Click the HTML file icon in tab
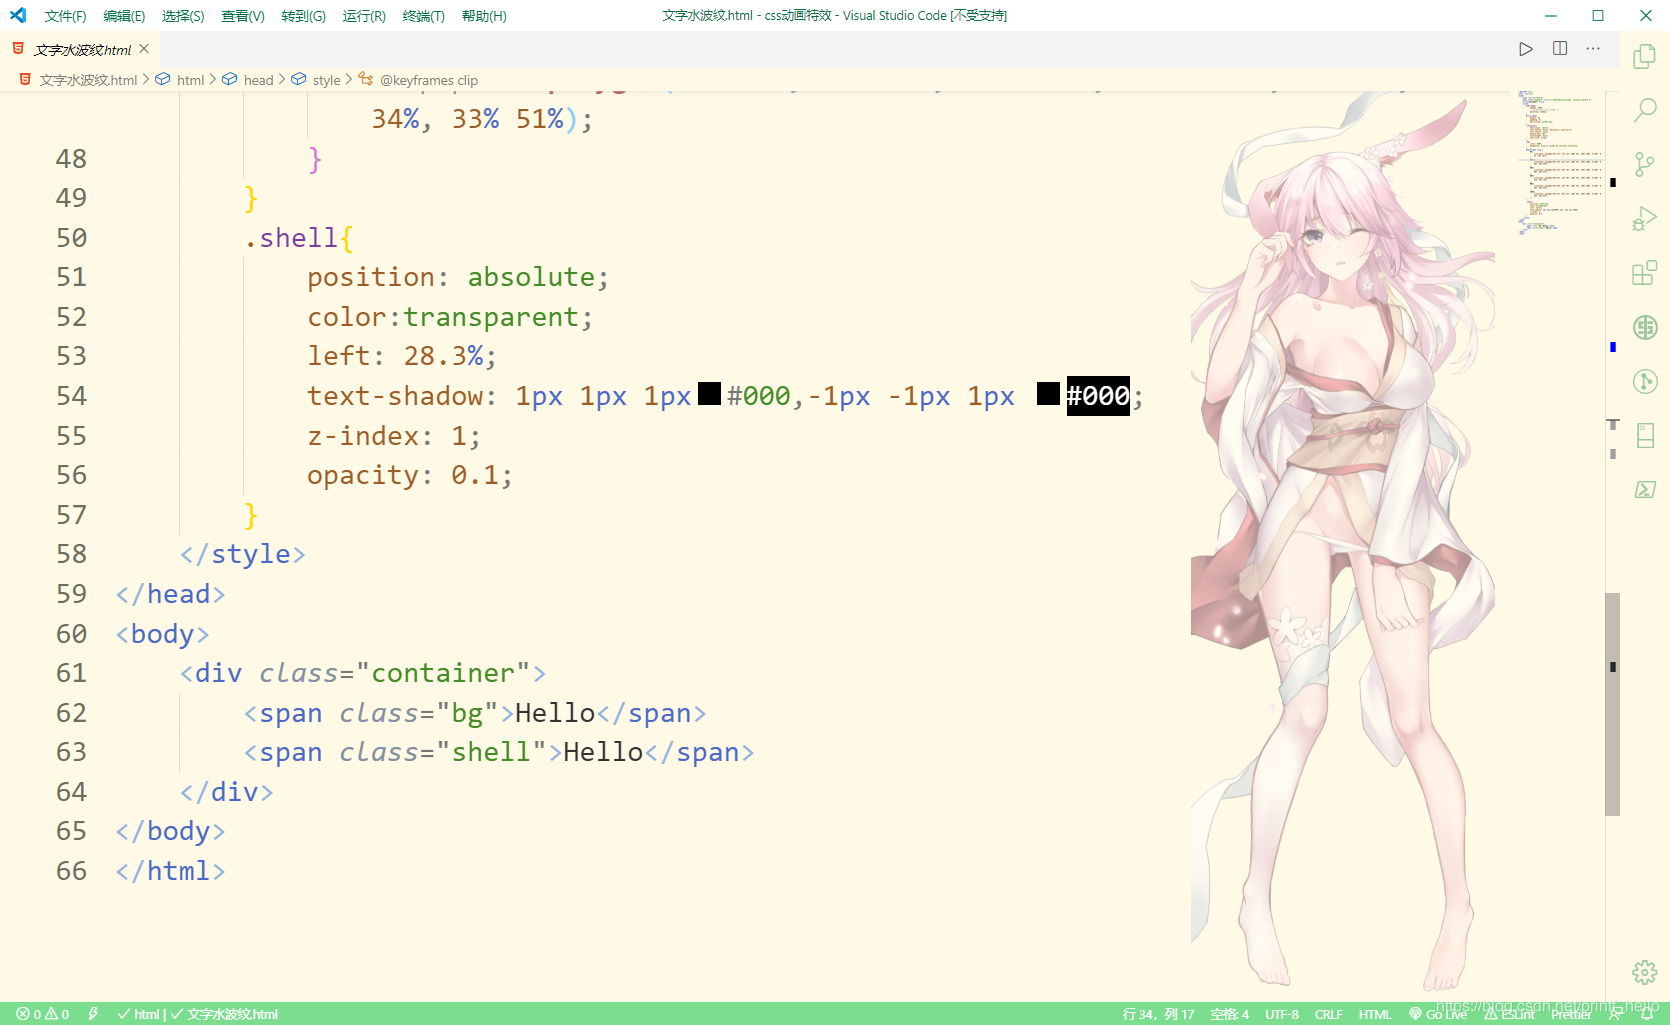Image resolution: width=1670 pixels, height=1025 pixels. 18,49
